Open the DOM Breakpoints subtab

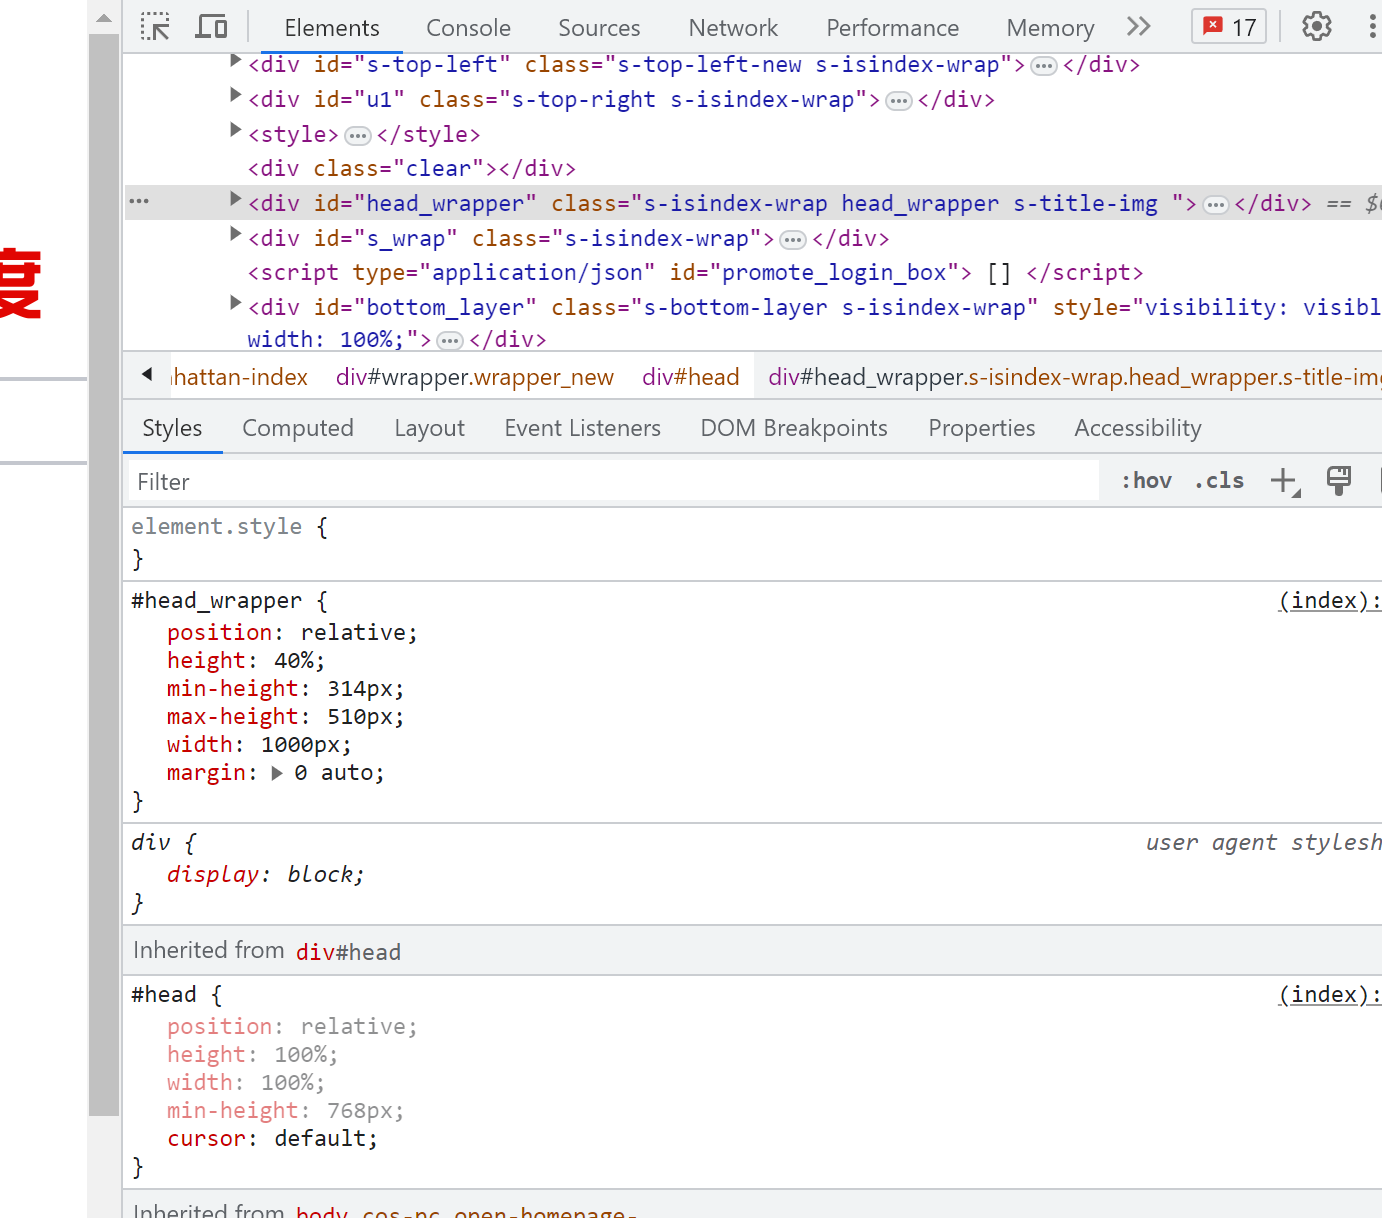pos(794,428)
